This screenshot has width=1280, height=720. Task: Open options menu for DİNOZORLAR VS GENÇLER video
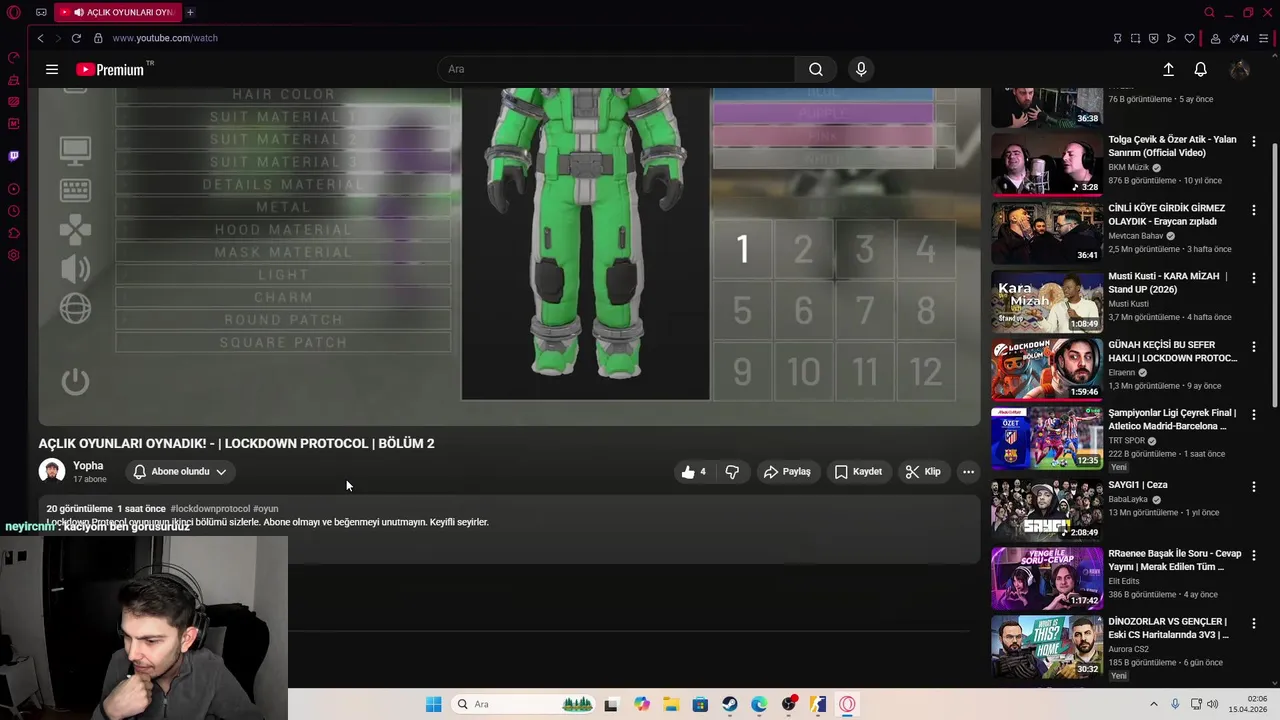[1253, 623]
